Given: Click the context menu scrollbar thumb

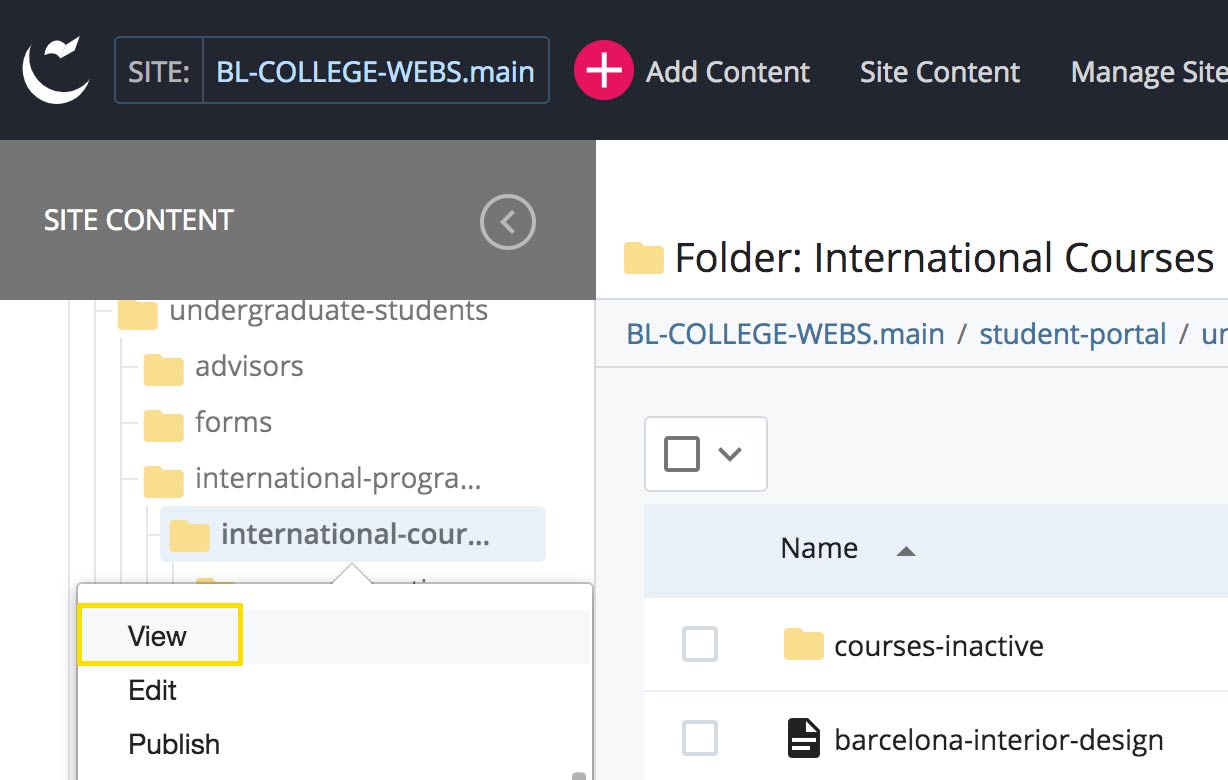Looking at the screenshot, I should 578,775.
